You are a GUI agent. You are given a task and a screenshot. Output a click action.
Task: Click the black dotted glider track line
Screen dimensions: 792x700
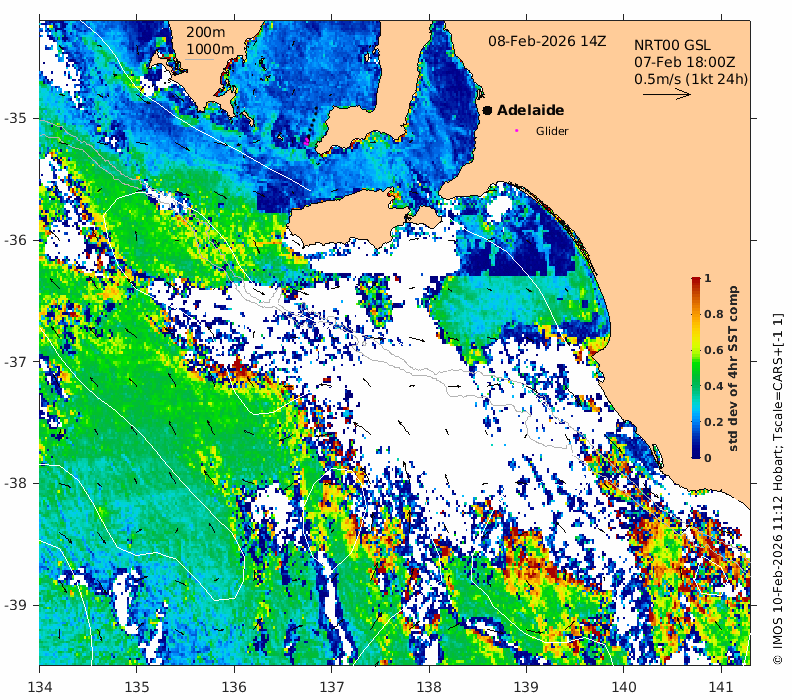pyautogui.click(x=312, y=123)
